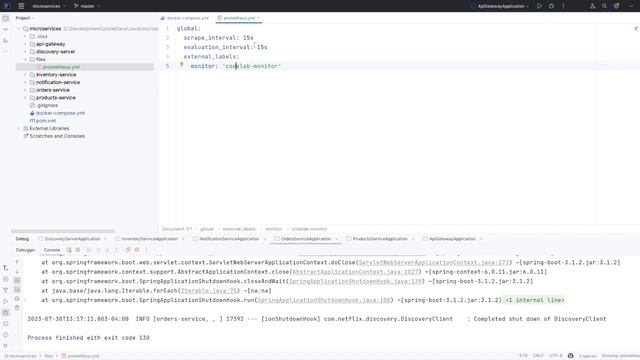The image size is (640, 360).
Task: Open the Project view options dropdown
Action: 25,18
